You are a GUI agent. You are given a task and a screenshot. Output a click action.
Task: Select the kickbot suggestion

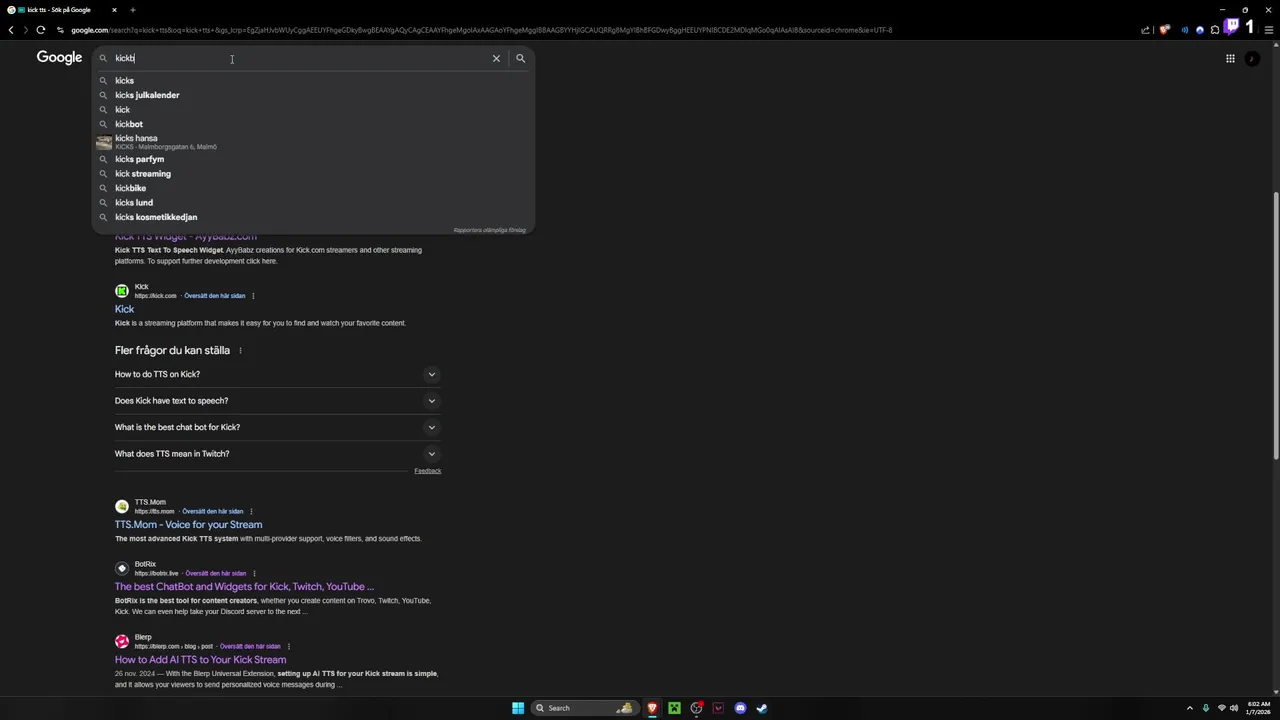[313, 124]
